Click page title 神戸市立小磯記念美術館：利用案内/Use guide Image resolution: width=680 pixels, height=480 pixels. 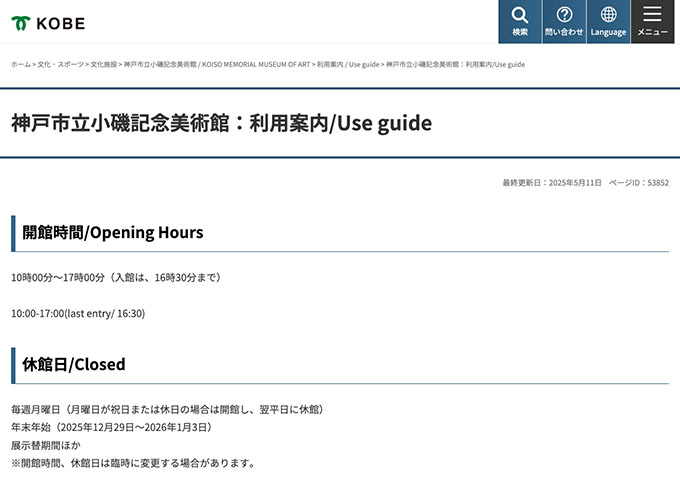[x=222, y=123]
